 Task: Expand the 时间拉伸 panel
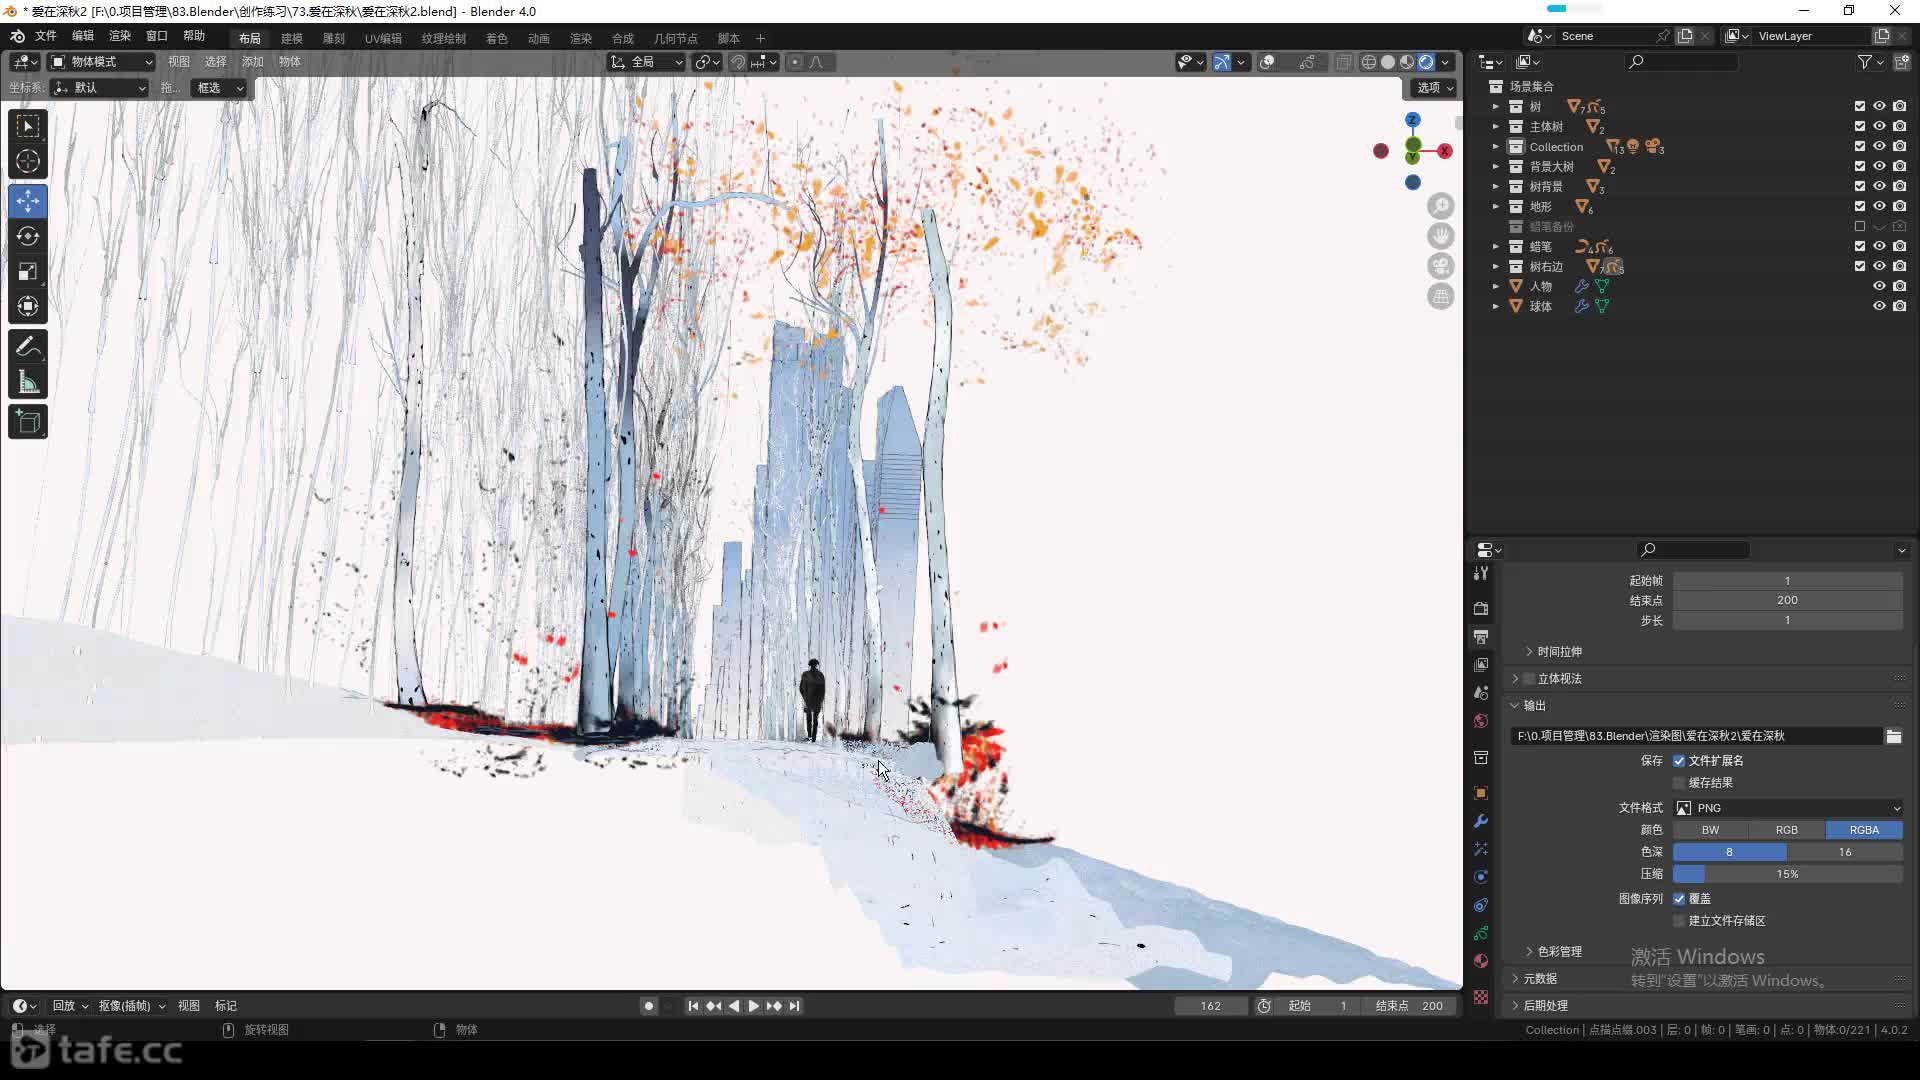pos(1559,652)
